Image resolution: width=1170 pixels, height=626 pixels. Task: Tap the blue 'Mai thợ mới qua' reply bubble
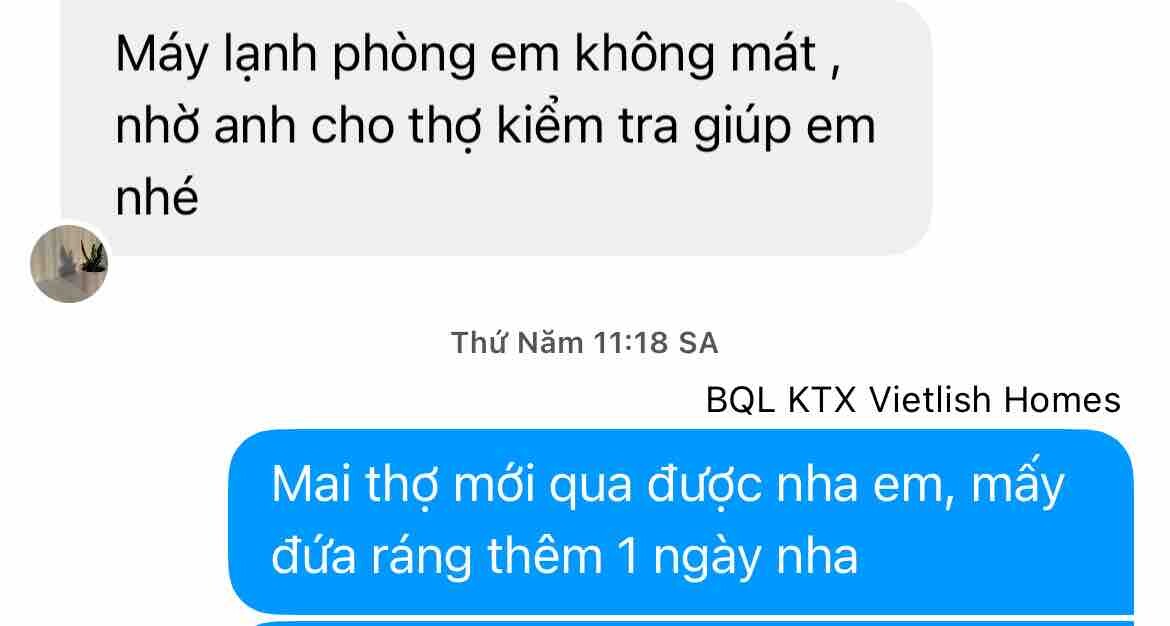pyautogui.click(x=681, y=521)
